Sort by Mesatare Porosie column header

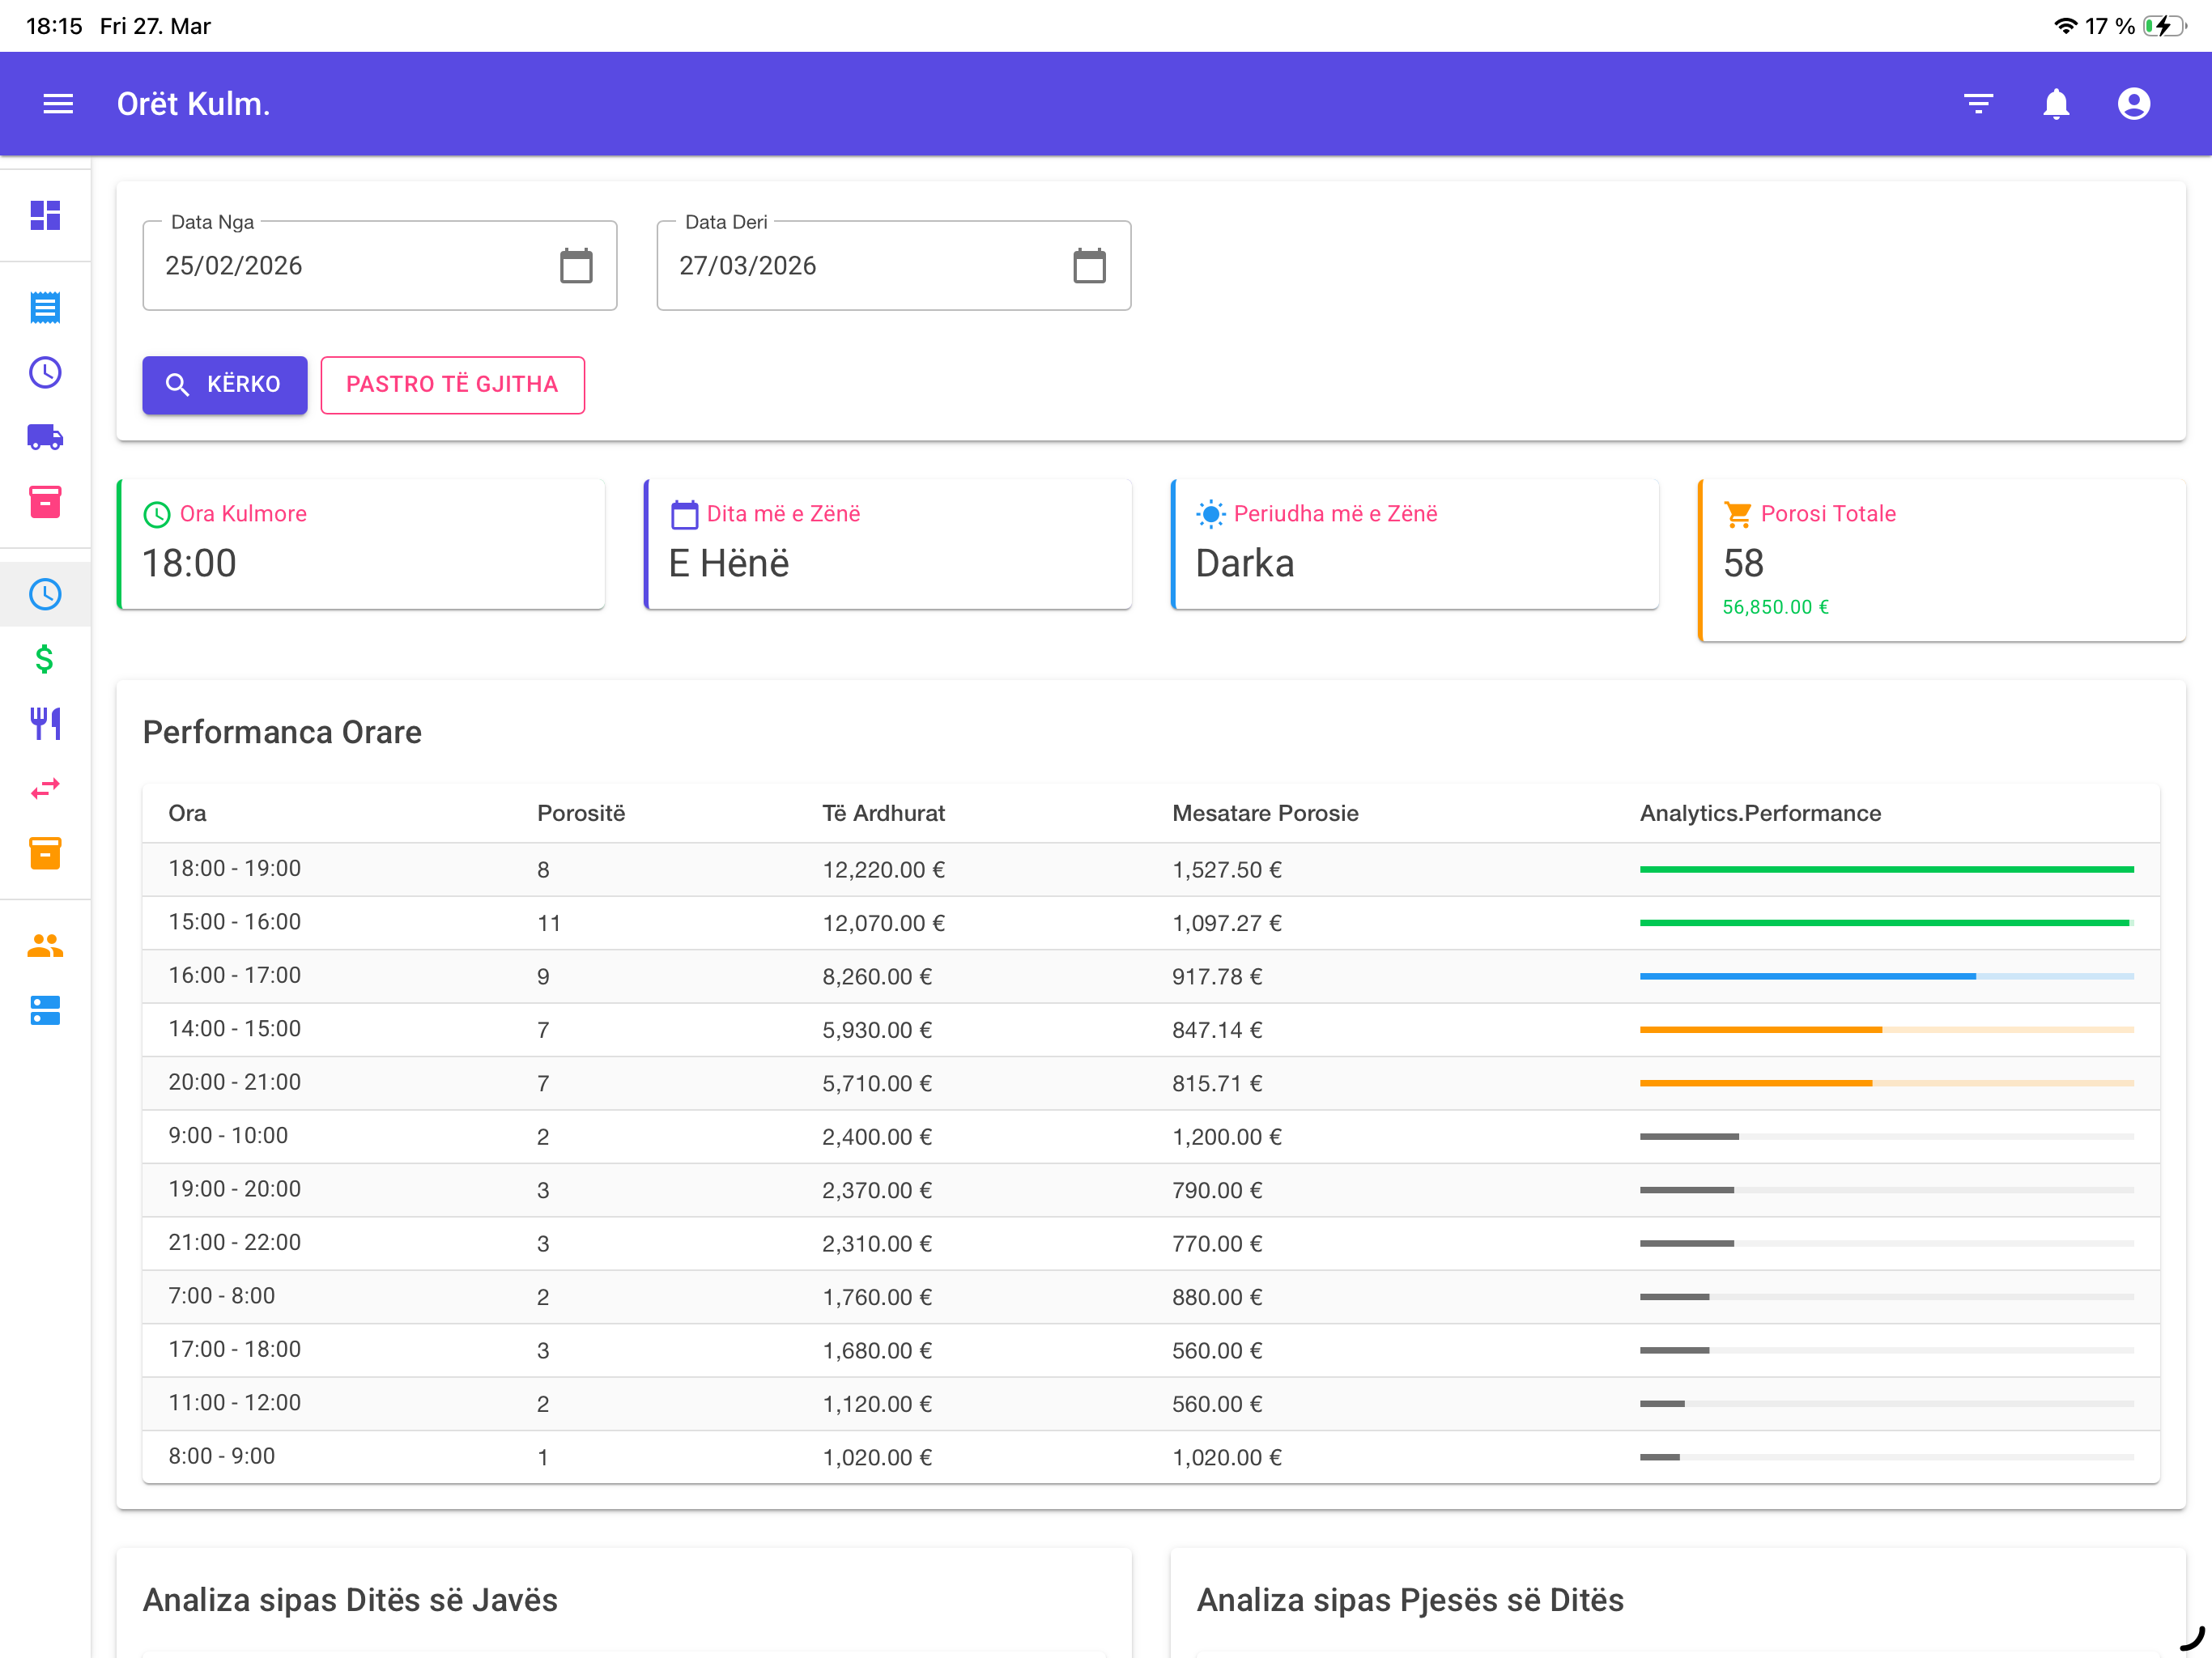1265,813
